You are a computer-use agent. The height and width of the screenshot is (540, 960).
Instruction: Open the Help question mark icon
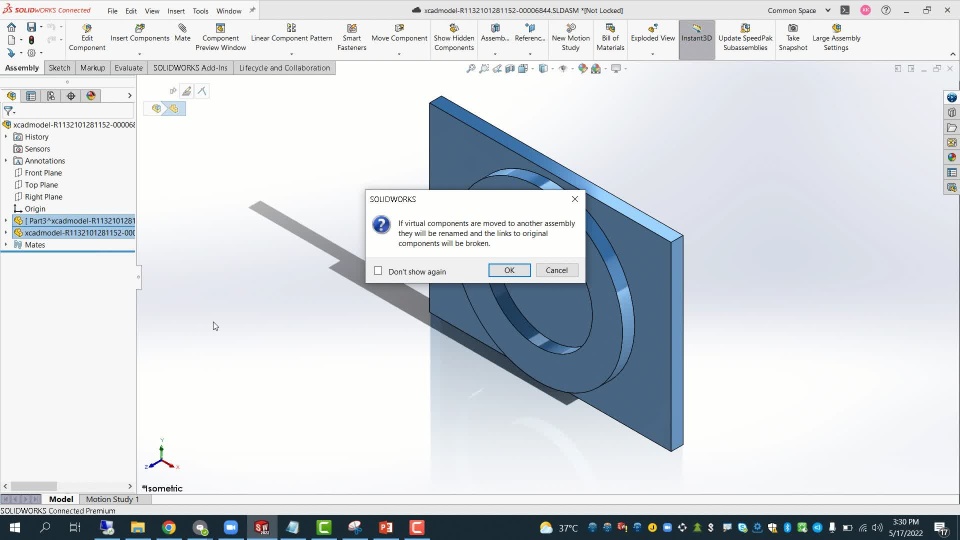pyautogui.click(x=885, y=10)
